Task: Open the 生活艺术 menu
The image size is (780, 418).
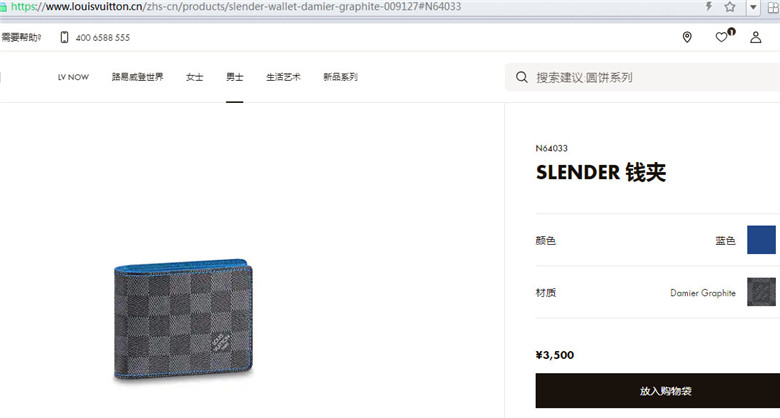Action: [284, 77]
